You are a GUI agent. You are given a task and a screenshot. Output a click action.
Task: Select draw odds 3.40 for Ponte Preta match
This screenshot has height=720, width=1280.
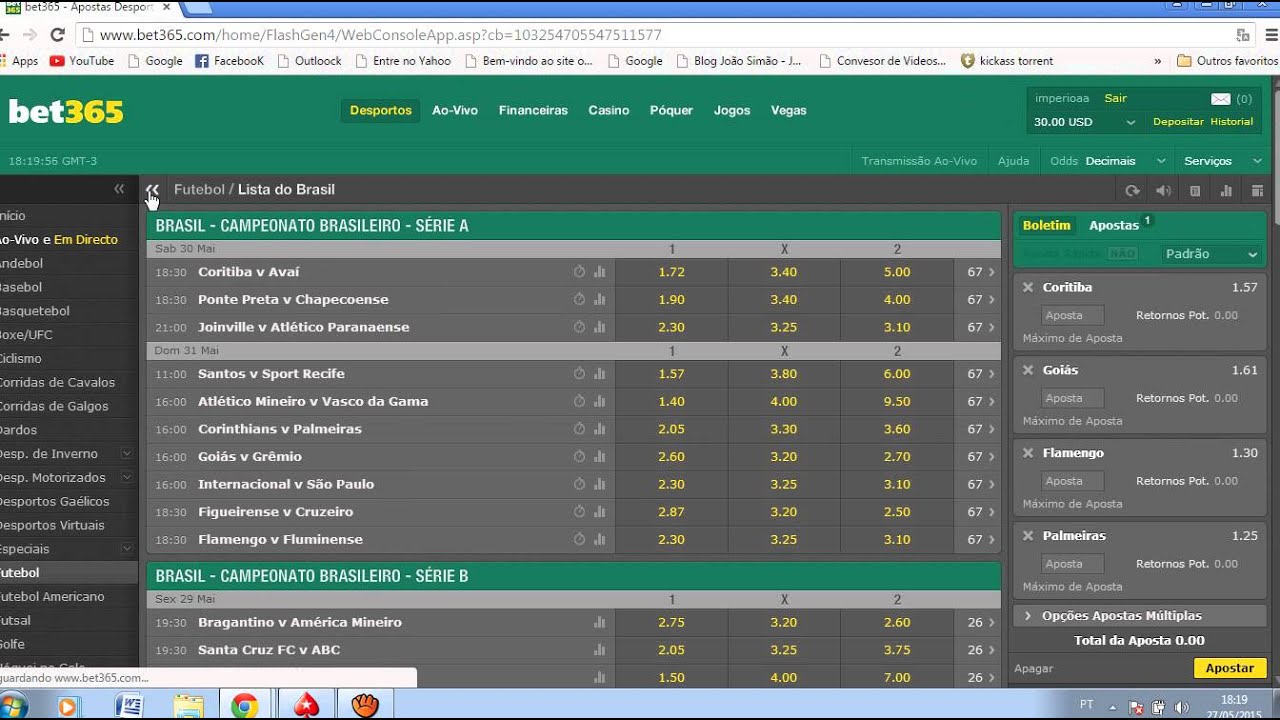click(x=784, y=299)
